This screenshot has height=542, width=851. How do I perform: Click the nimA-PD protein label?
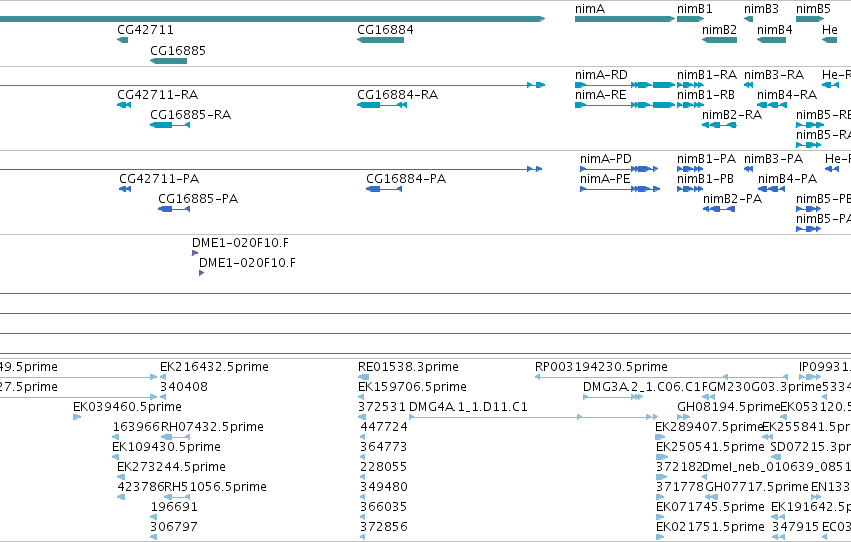click(606, 159)
